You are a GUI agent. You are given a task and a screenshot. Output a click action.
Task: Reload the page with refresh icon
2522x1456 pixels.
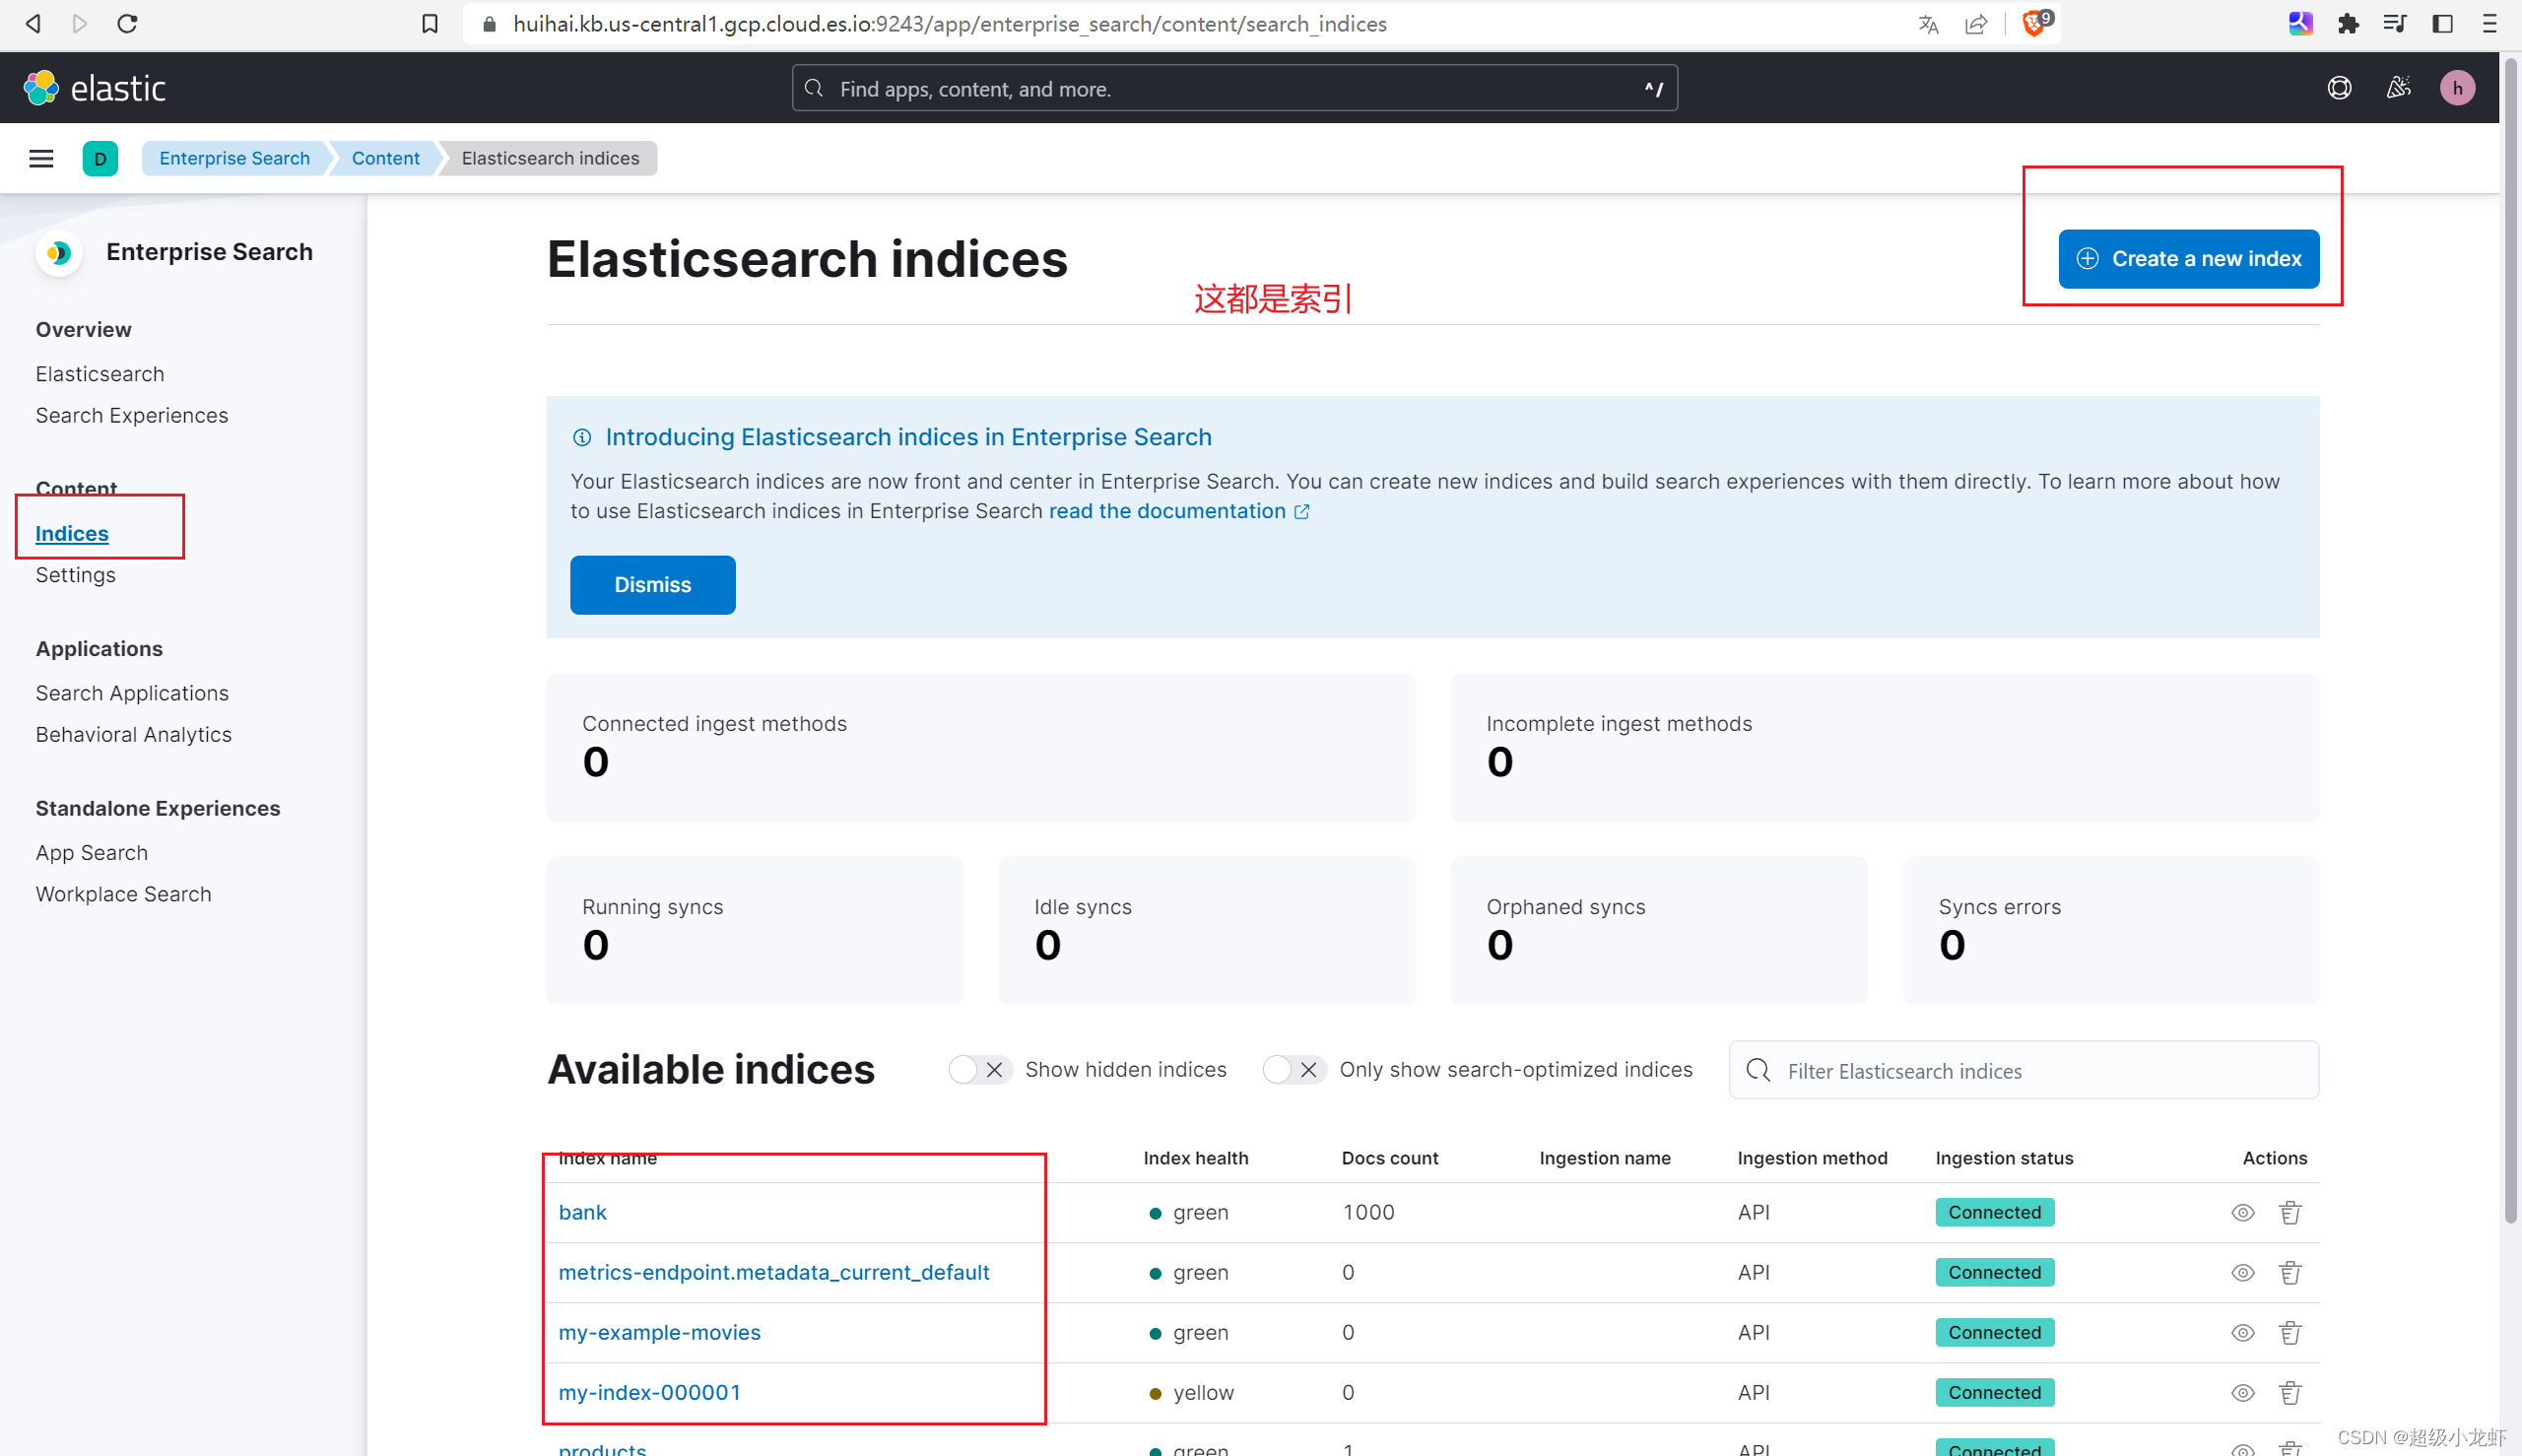127,23
